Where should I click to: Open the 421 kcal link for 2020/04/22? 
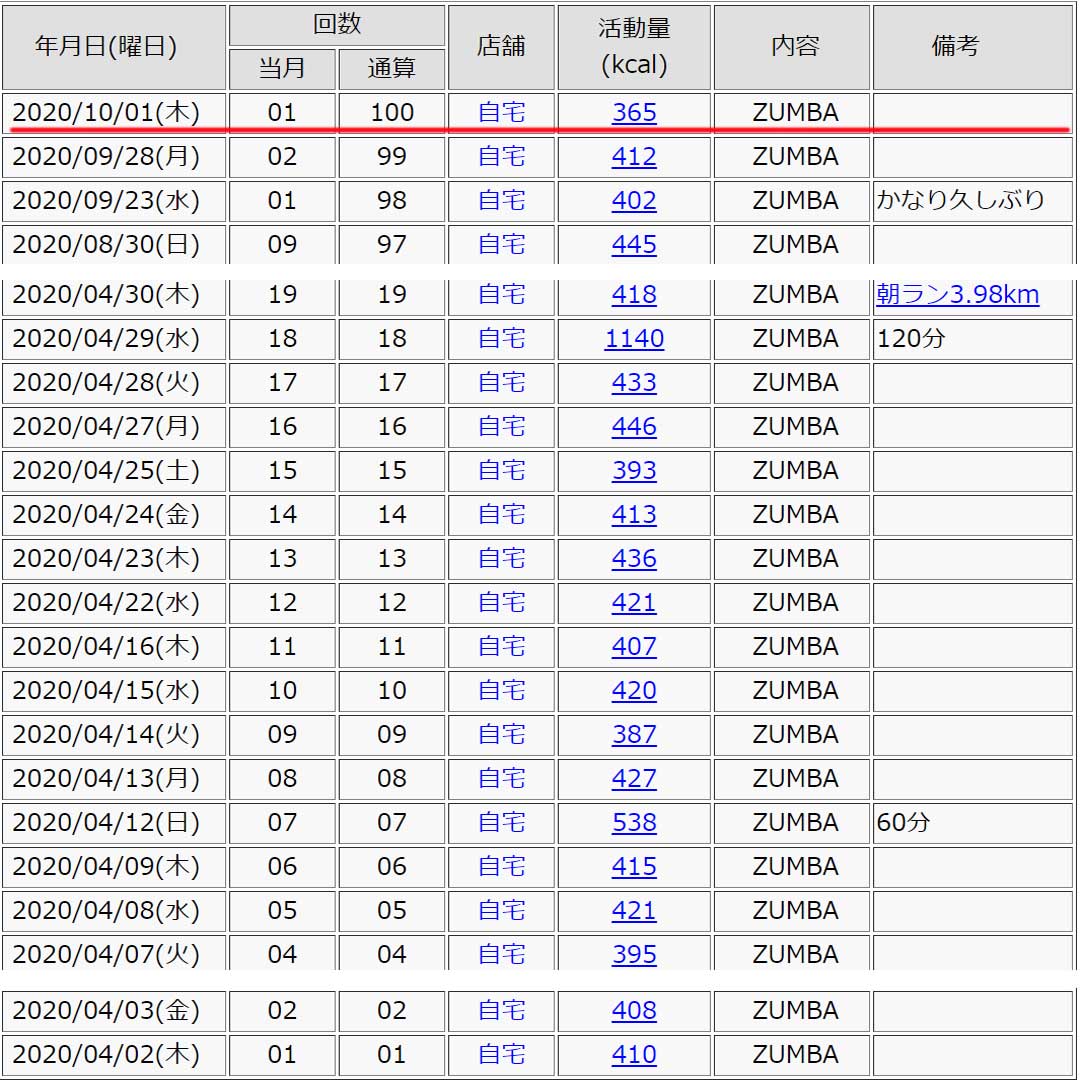[634, 603]
